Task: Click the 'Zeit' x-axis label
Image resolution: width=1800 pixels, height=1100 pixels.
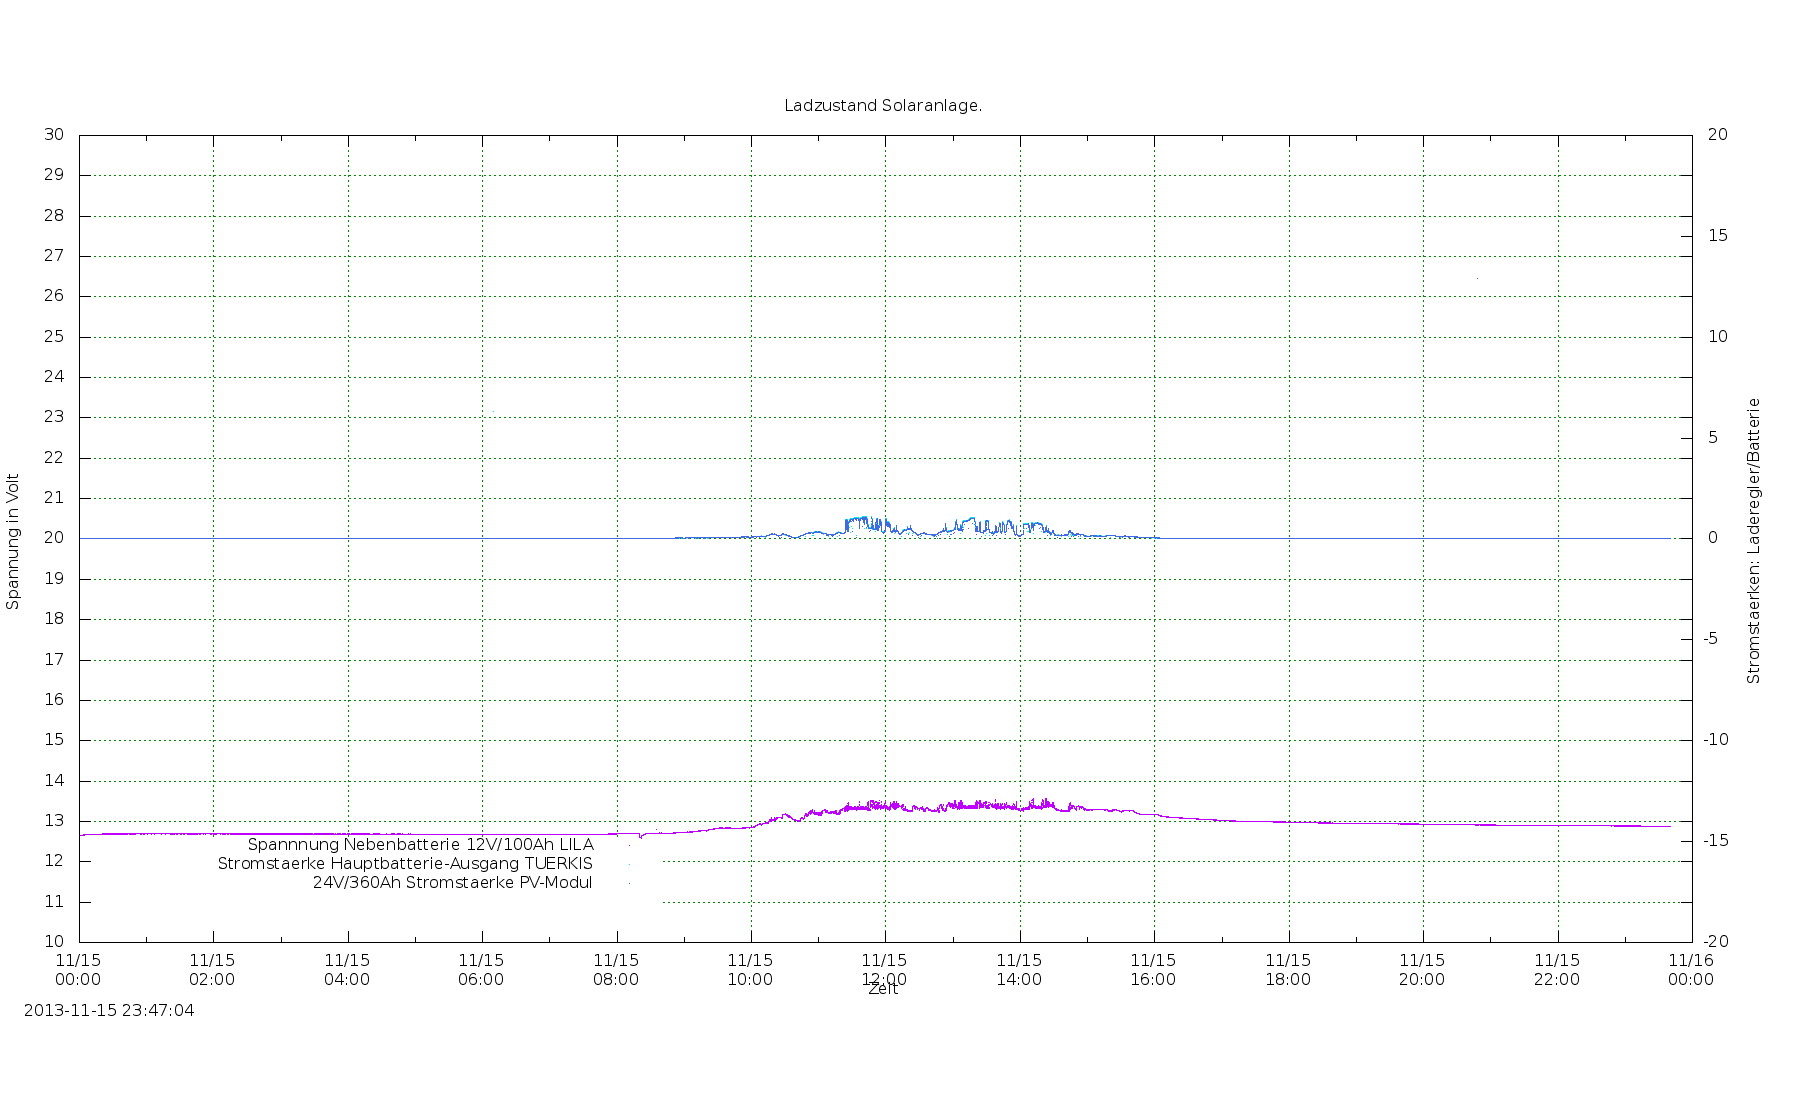Action: pyautogui.click(x=883, y=989)
